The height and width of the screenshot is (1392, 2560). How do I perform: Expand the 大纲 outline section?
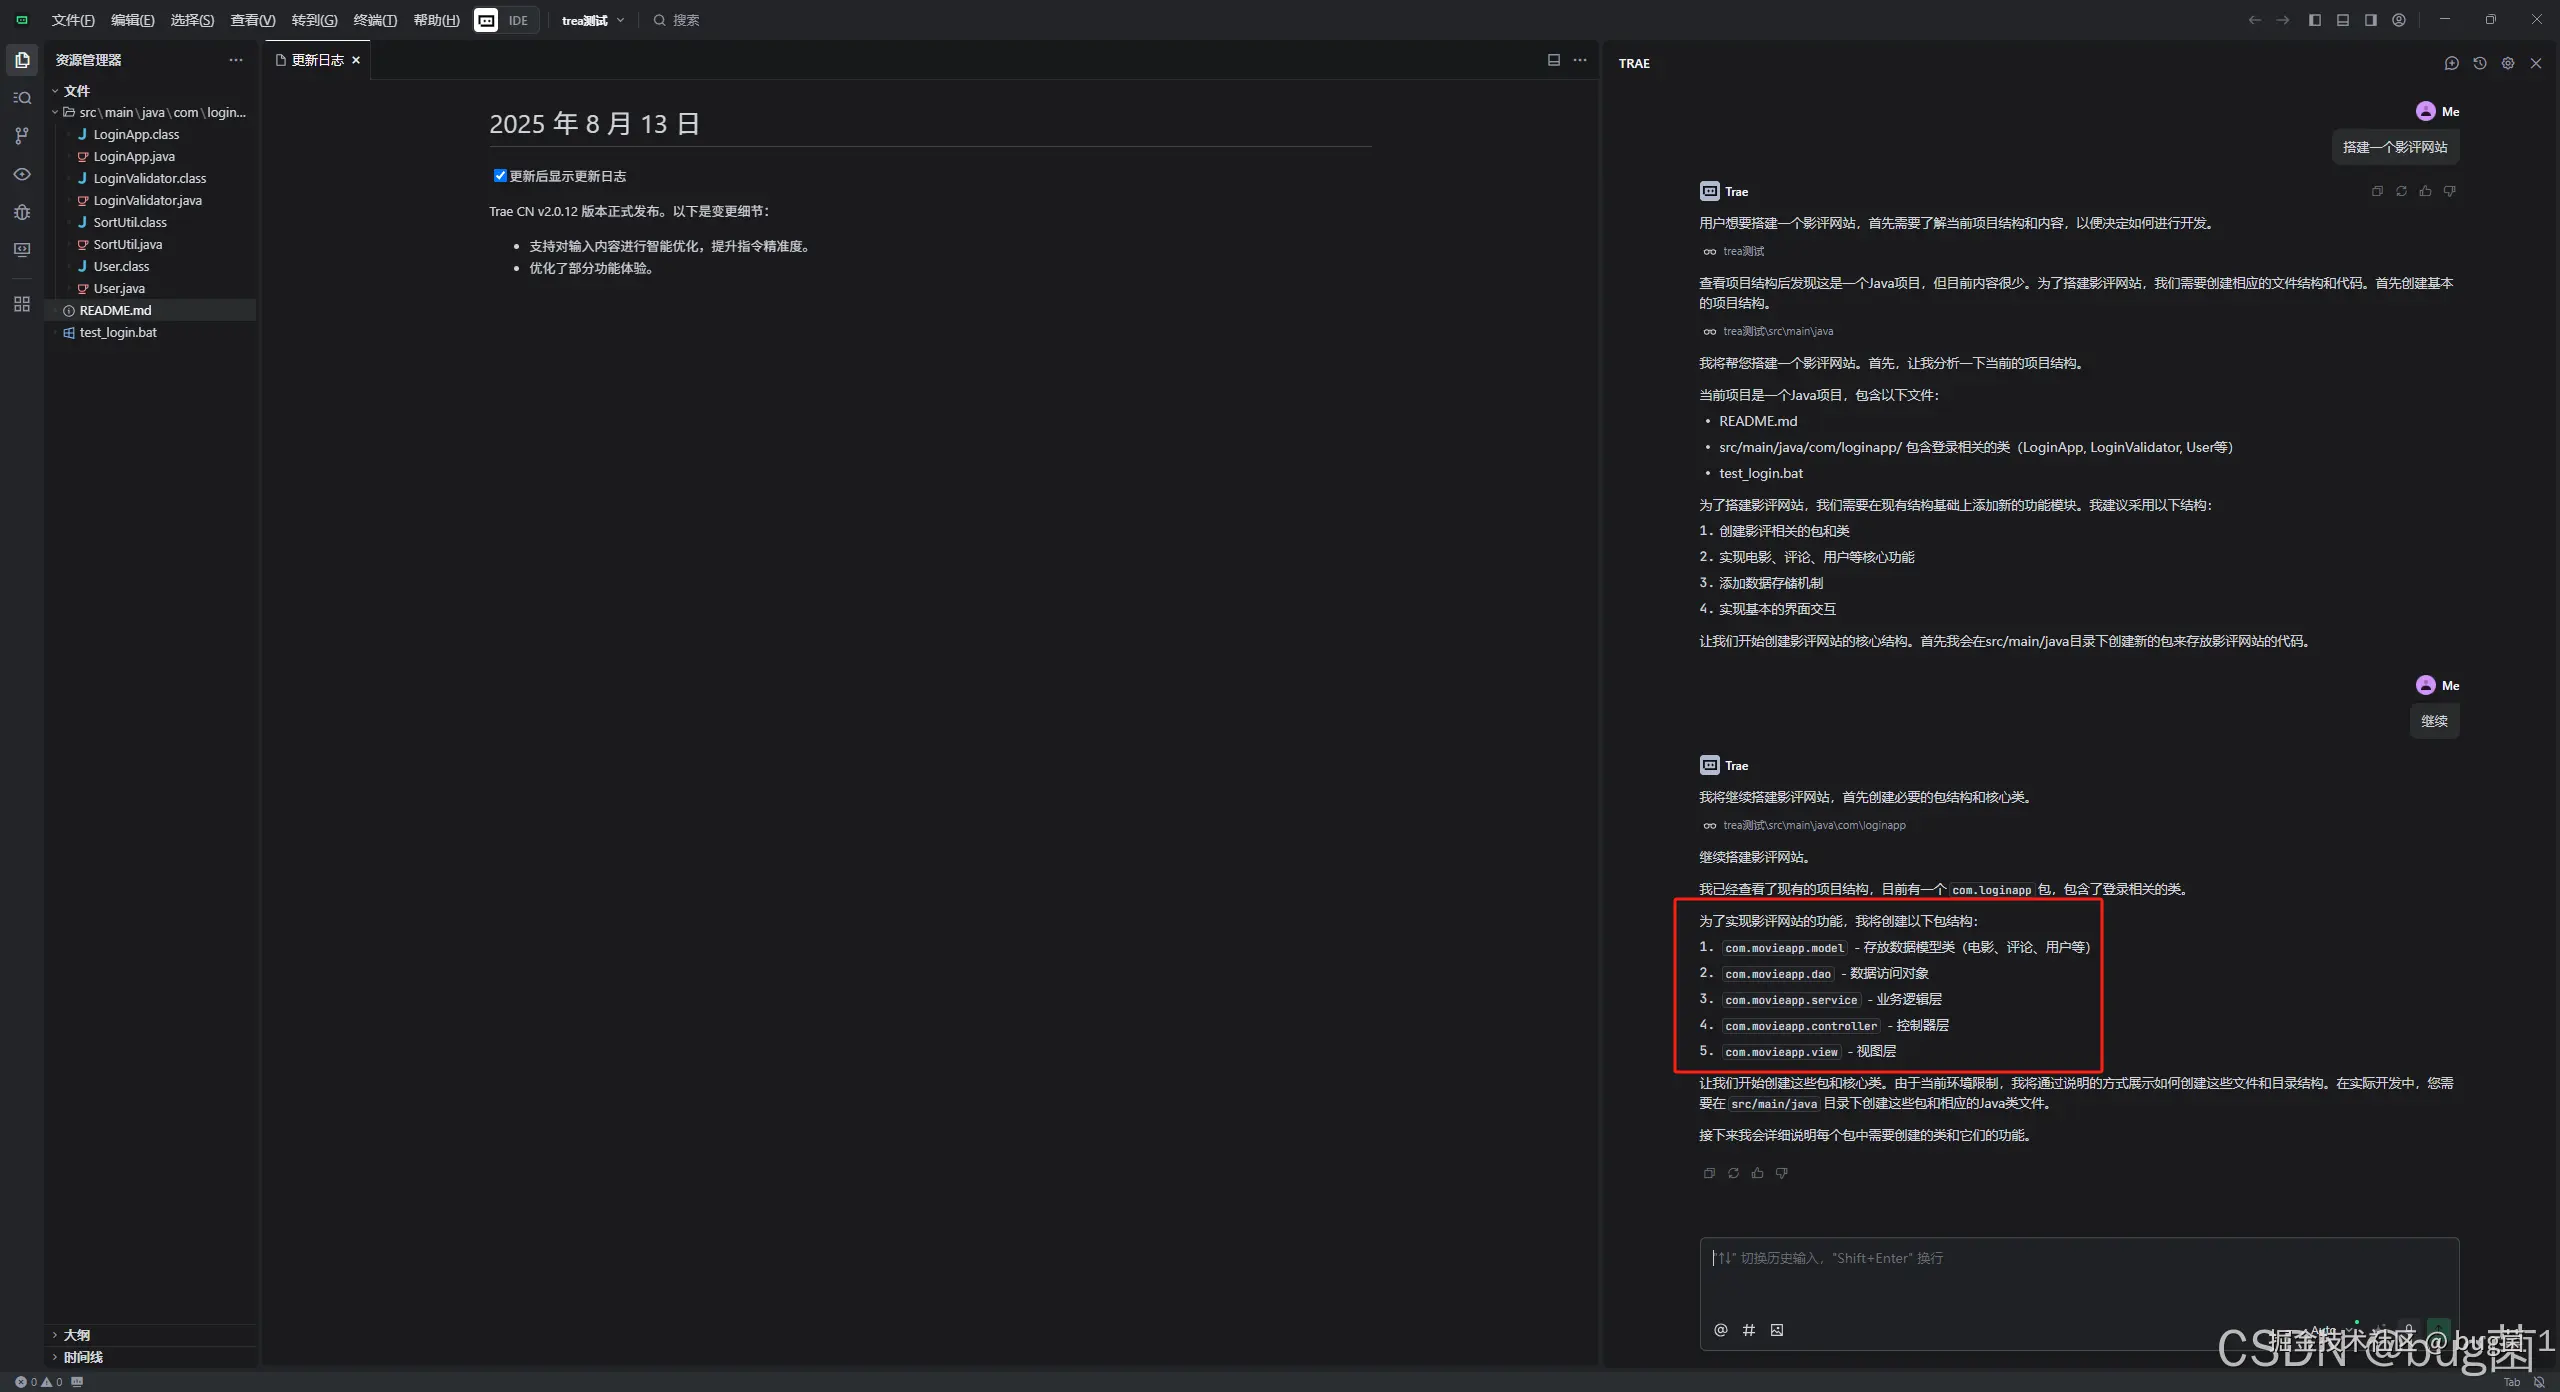(76, 1335)
